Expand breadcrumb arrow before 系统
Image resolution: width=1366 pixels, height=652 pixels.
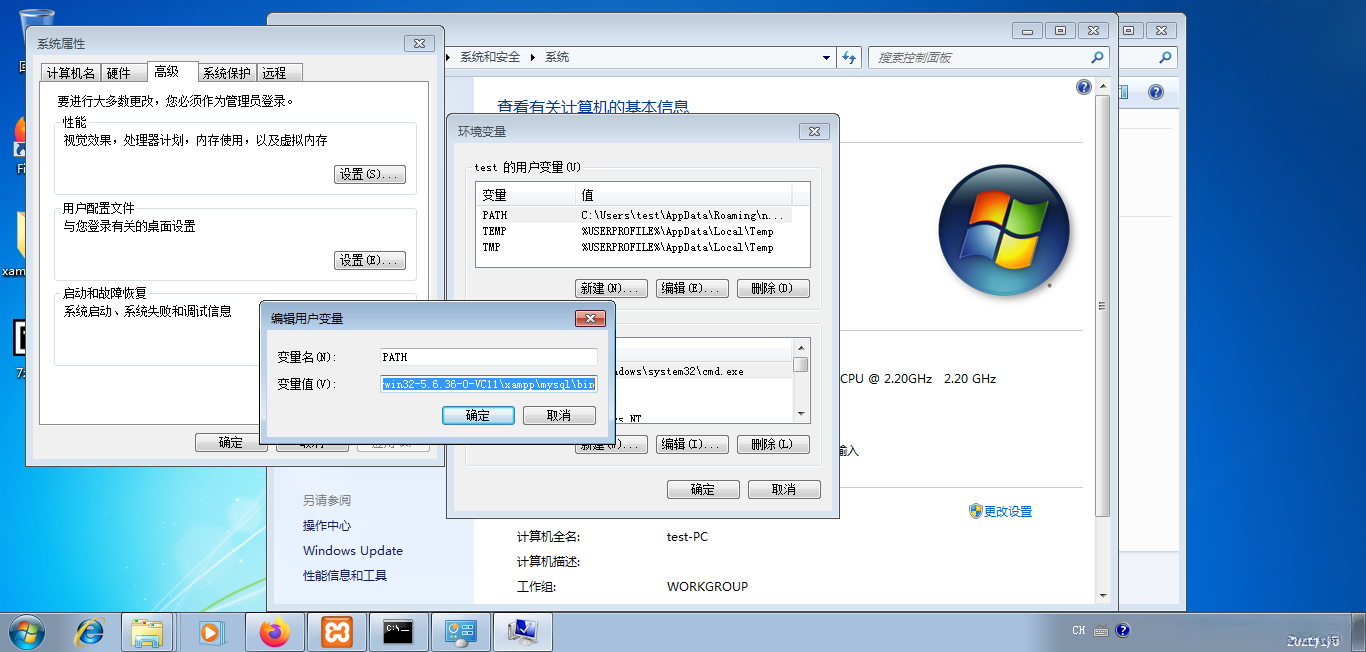click(533, 57)
